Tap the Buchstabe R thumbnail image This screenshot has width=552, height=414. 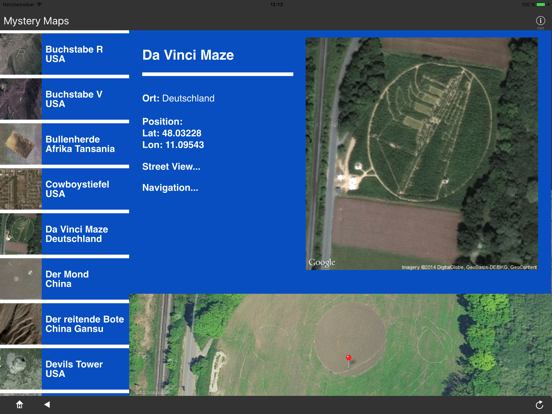pyautogui.click(x=21, y=54)
